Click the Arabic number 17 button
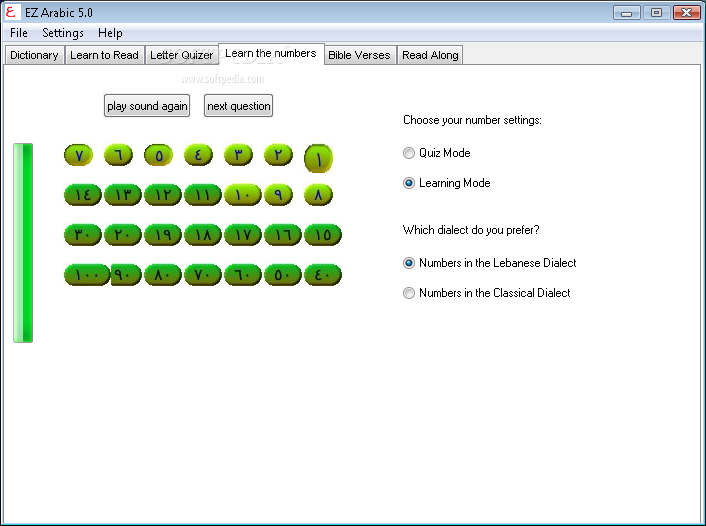 pyautogui.click(x=243, y=235)
